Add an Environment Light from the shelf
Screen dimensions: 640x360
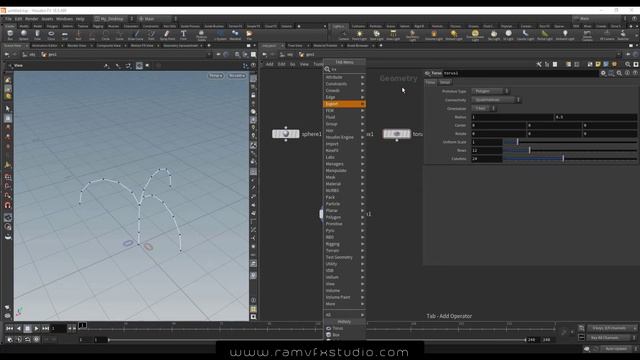[x=475, y=36]
